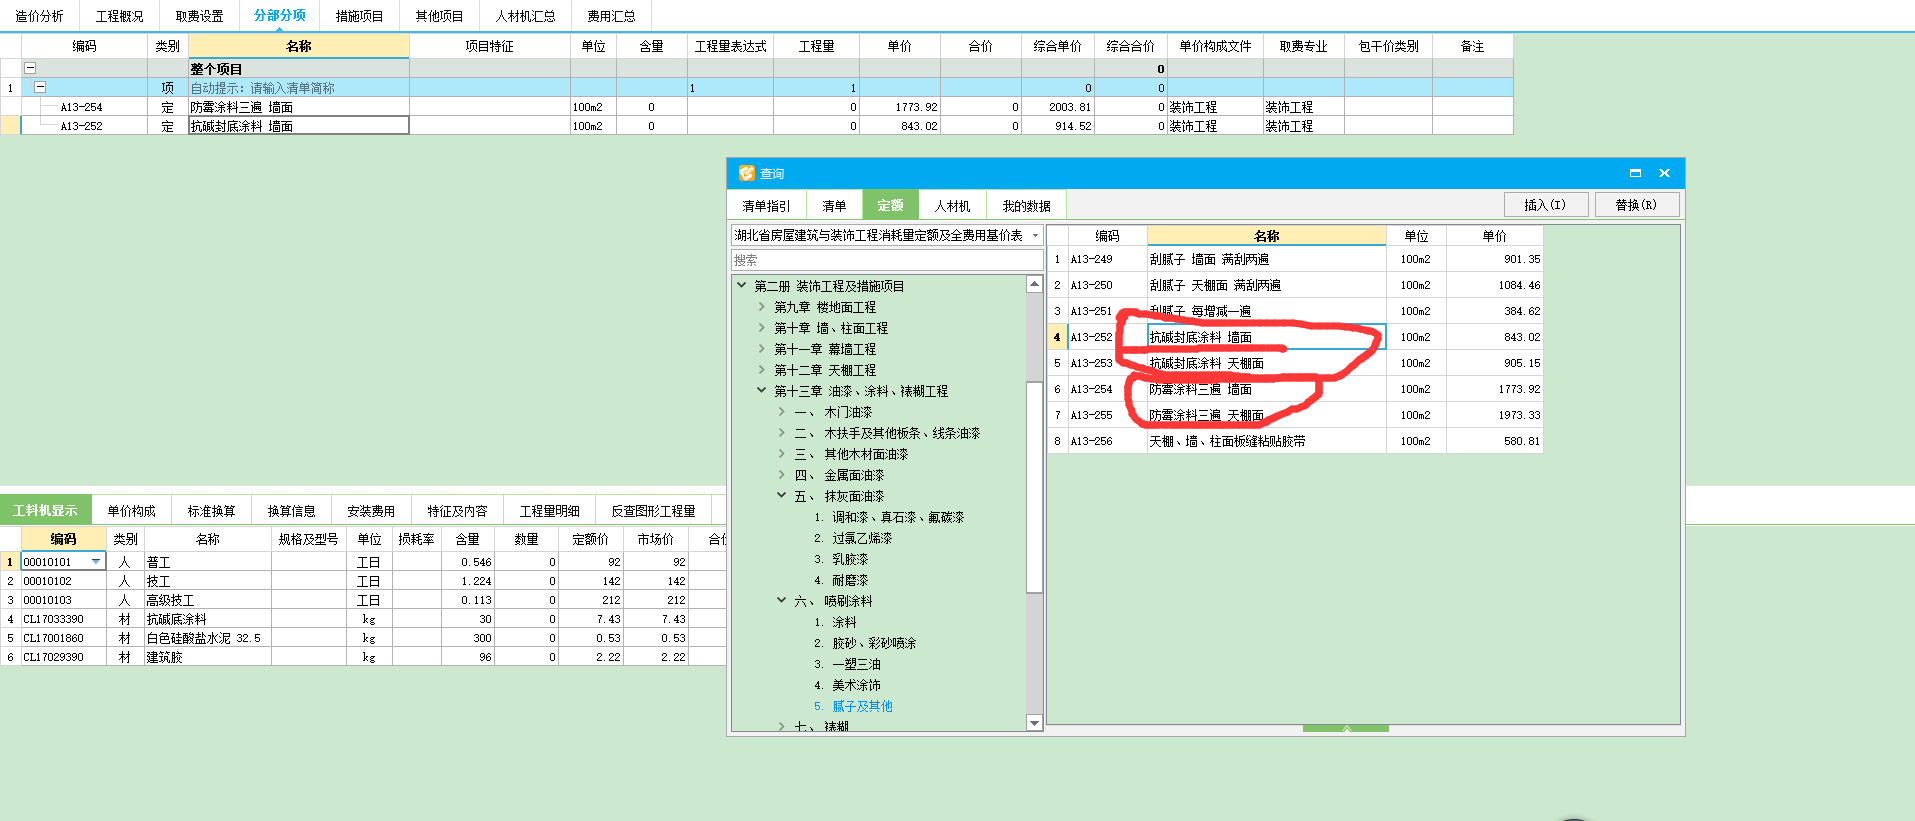This screenshot has height=821, width=1915.
Task: Select the 分部分项 tab
Action: 279,16
